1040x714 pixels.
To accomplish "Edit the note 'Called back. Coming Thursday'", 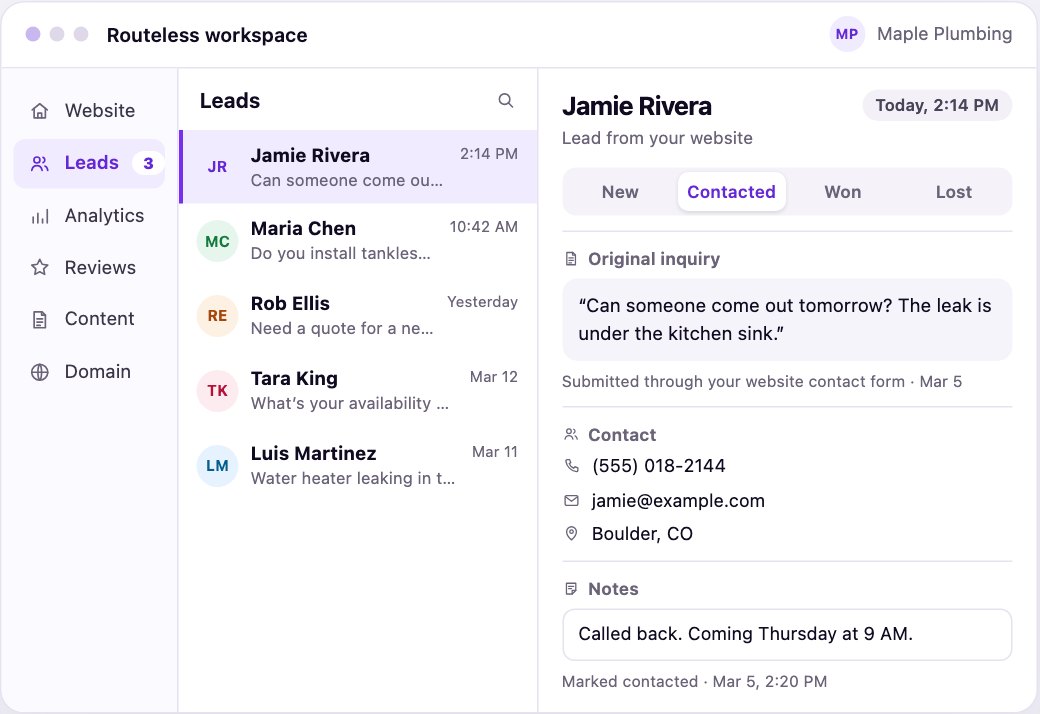I will (x=787, y=634).
